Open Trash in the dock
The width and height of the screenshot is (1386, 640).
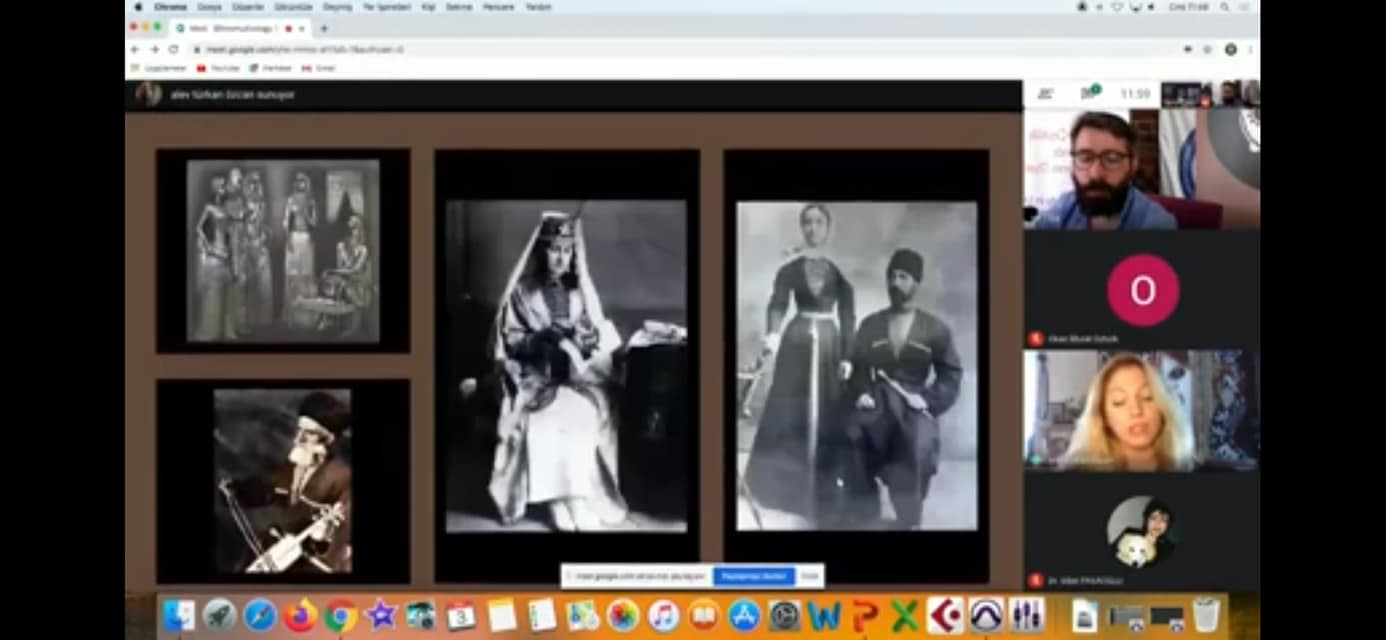(x=1207, y=615)
